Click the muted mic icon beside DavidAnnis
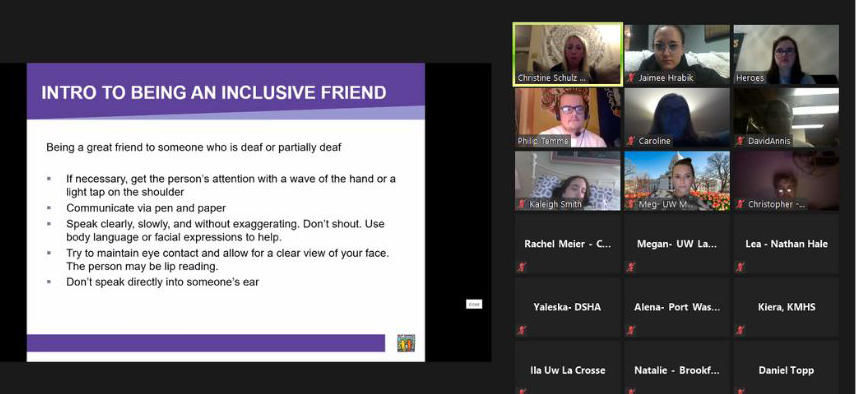Viewport: 856px width, 394px height. tap(740, 141)
